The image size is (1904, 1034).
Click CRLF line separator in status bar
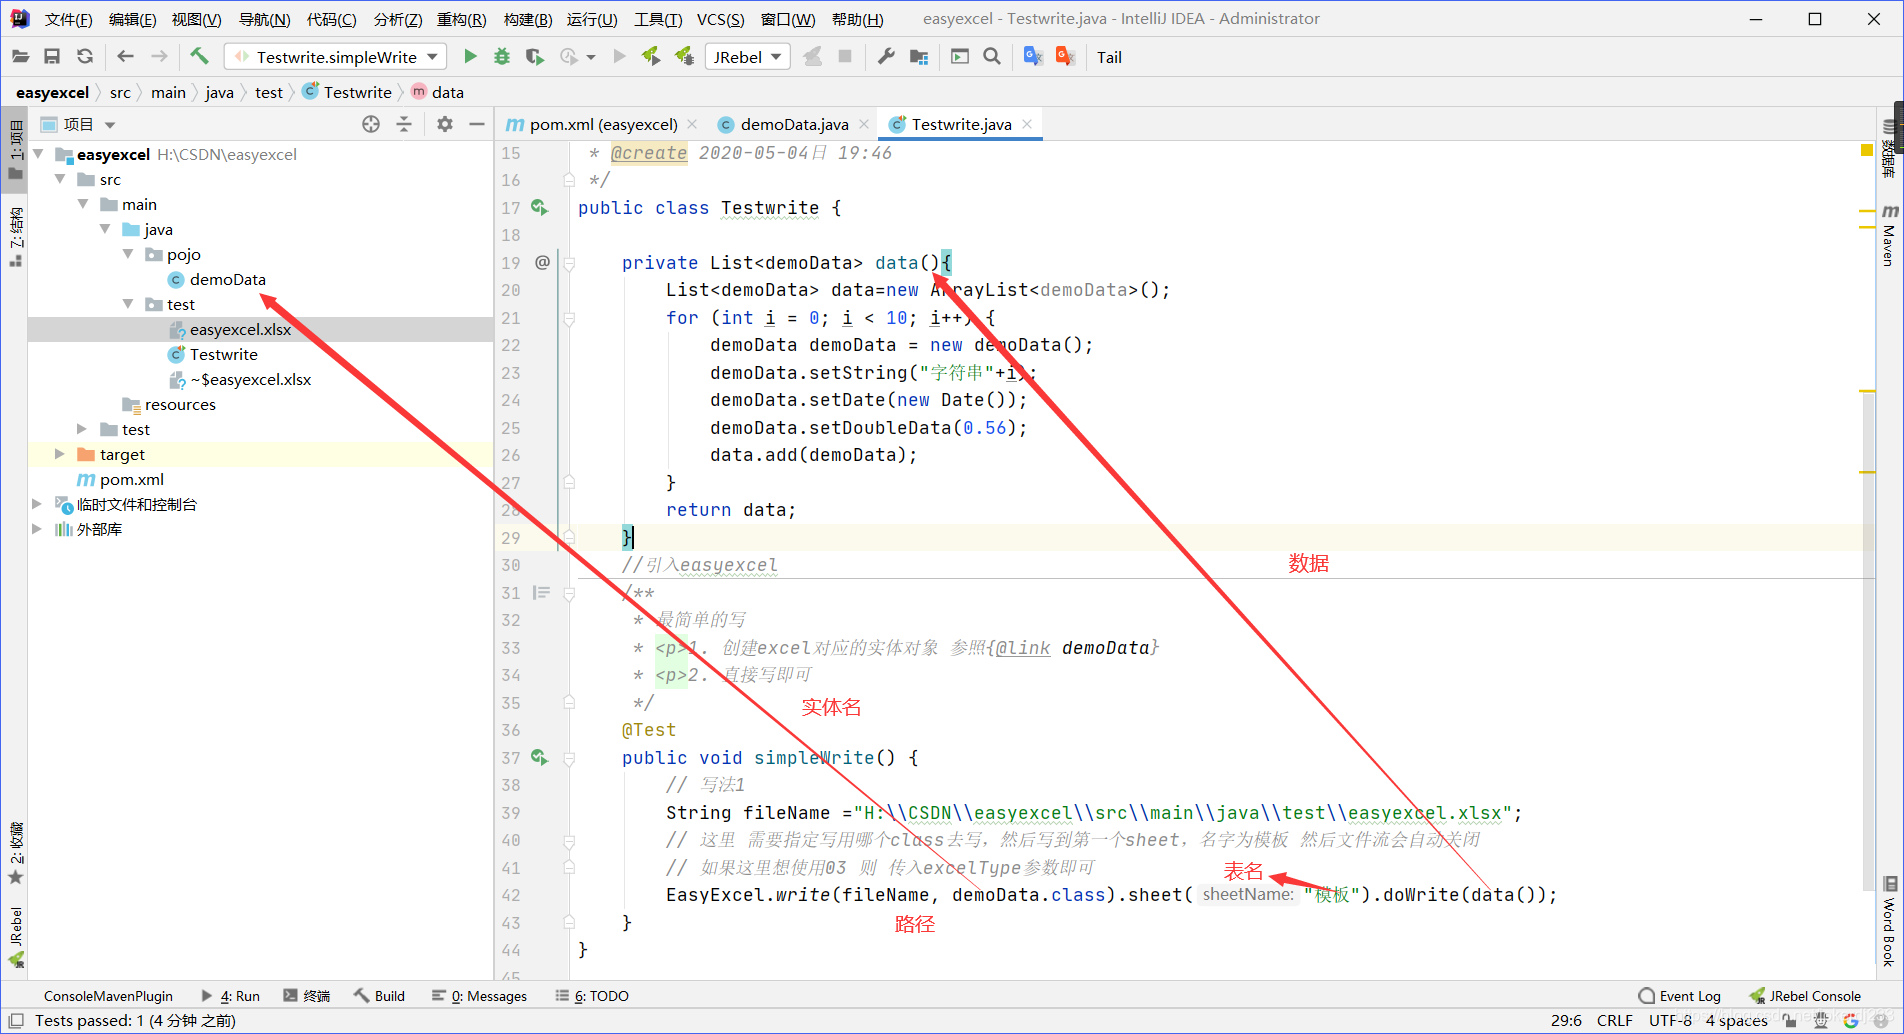(x=1615, y=1021)
